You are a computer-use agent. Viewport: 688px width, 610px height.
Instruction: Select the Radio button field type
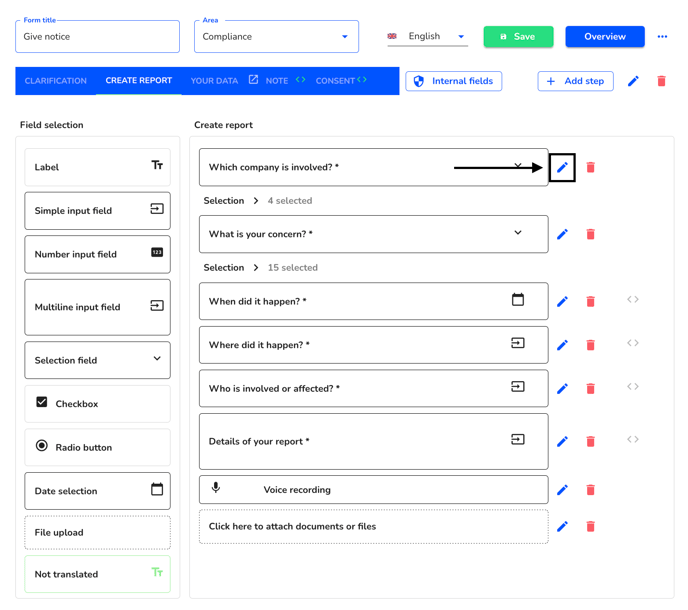tap(97, 447)
